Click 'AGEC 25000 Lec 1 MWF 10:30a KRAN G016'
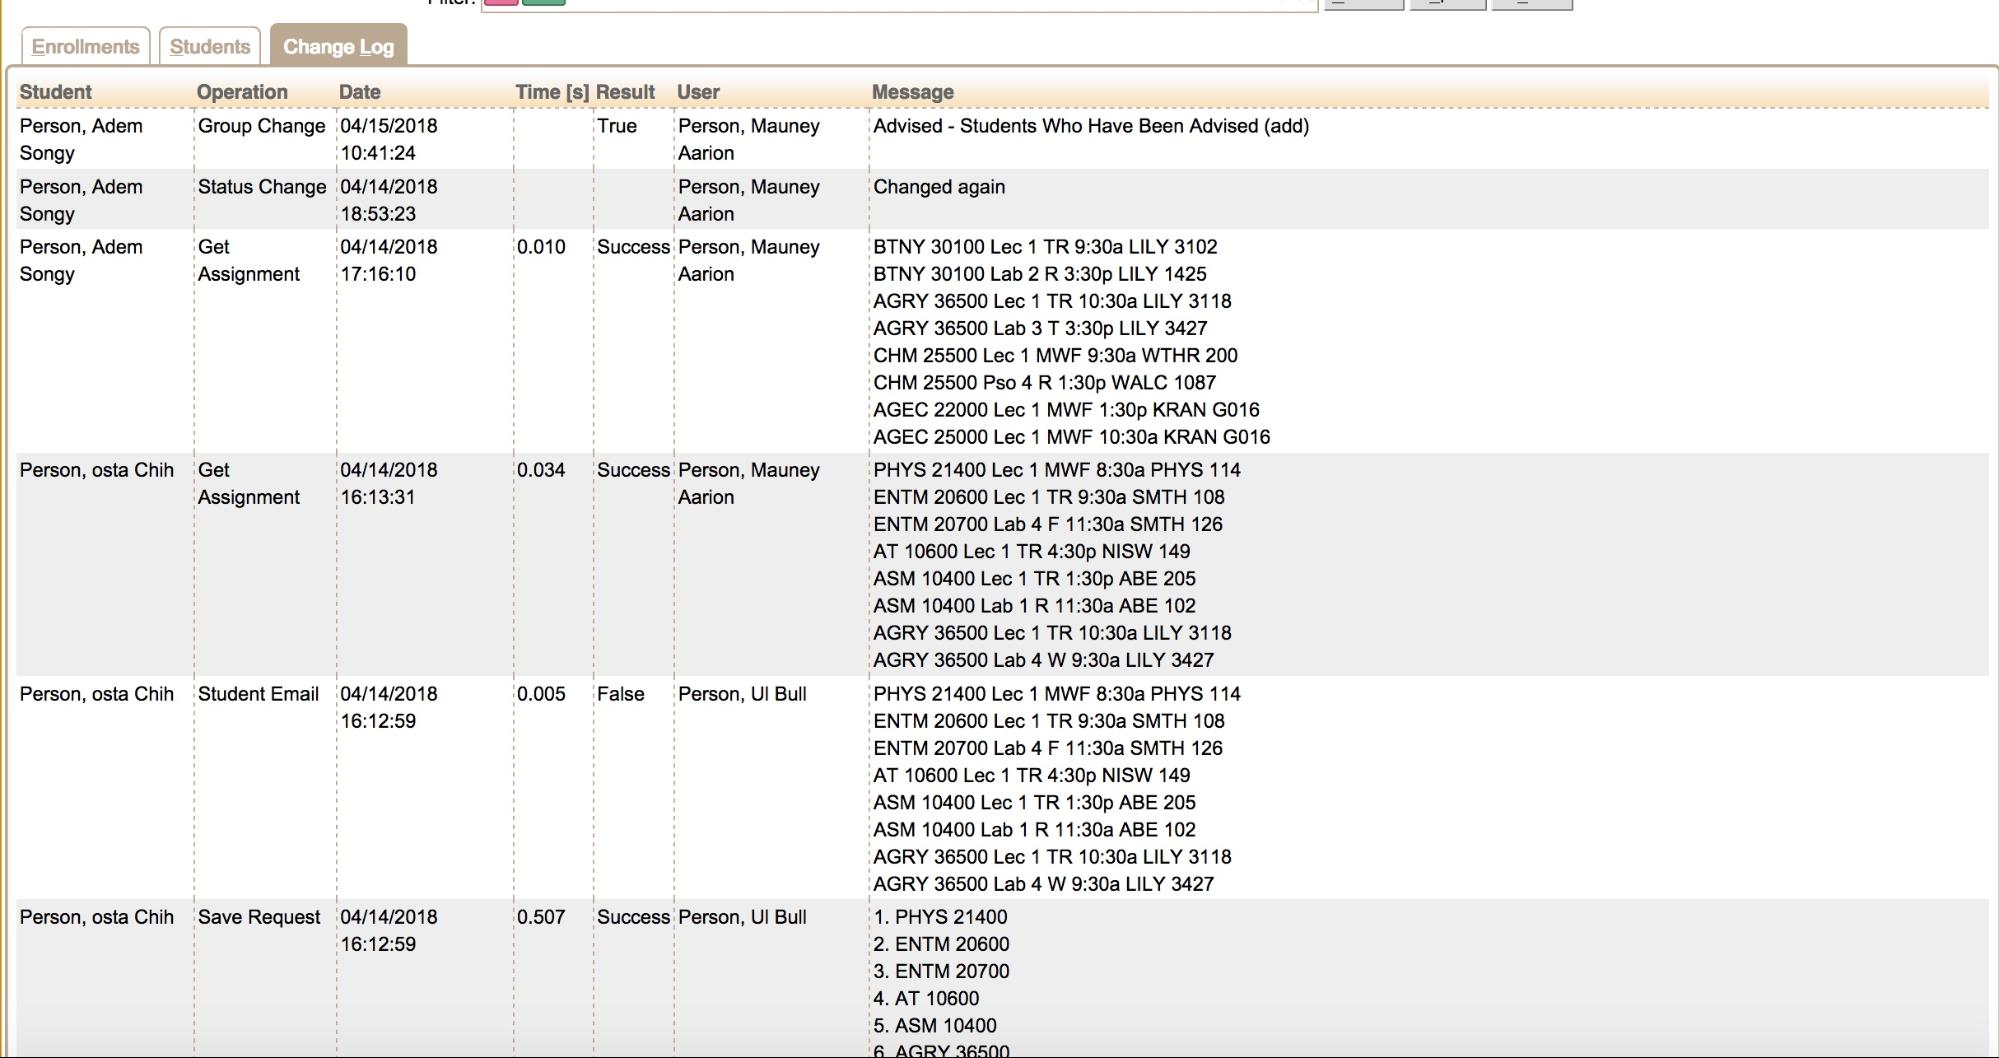The image size is (1999, 1058). tap(1071, 437)
